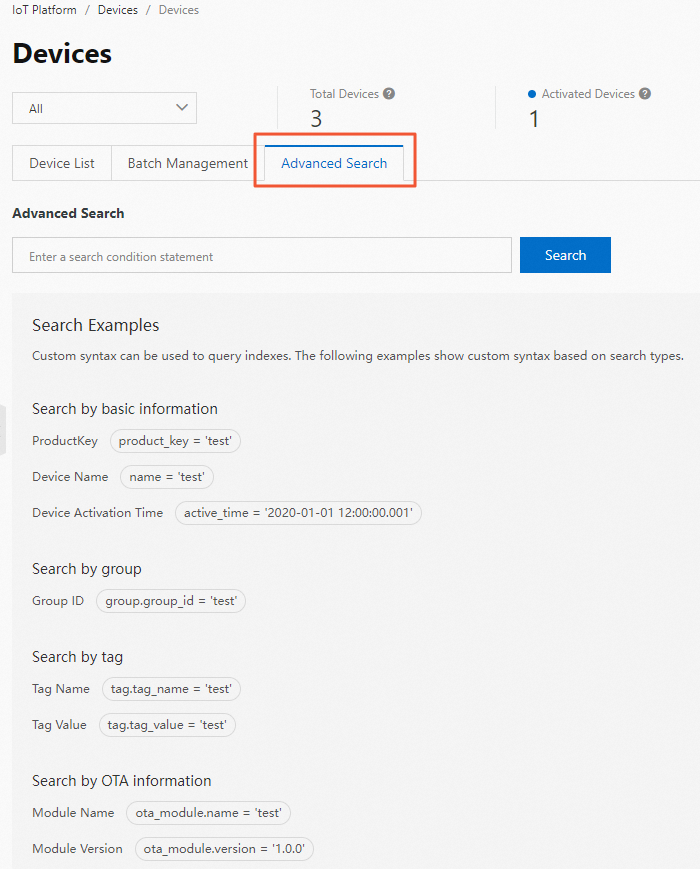Use the group.group_id = 'test' example

click(x=171, y=601)
